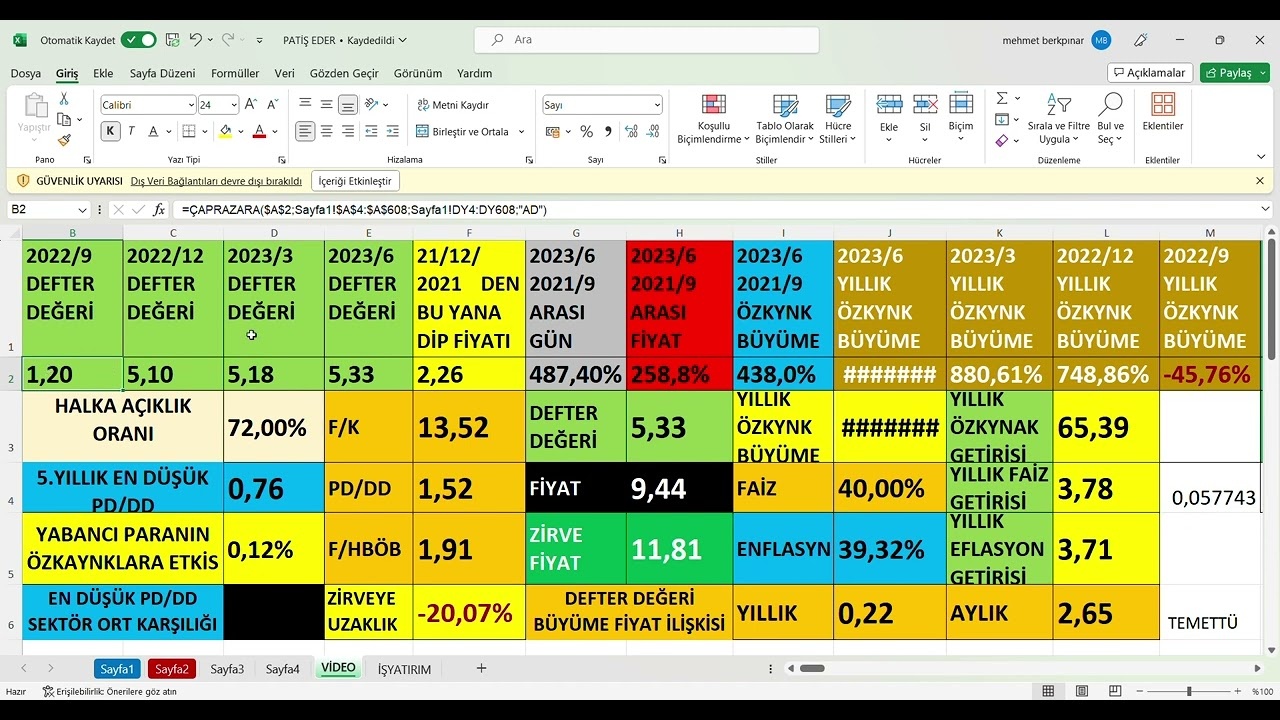Click Dış Veri Bağlantıları devre dışı bırakıldı link
The width and height of the screenshot is (1280, 720).
(216, 181)
